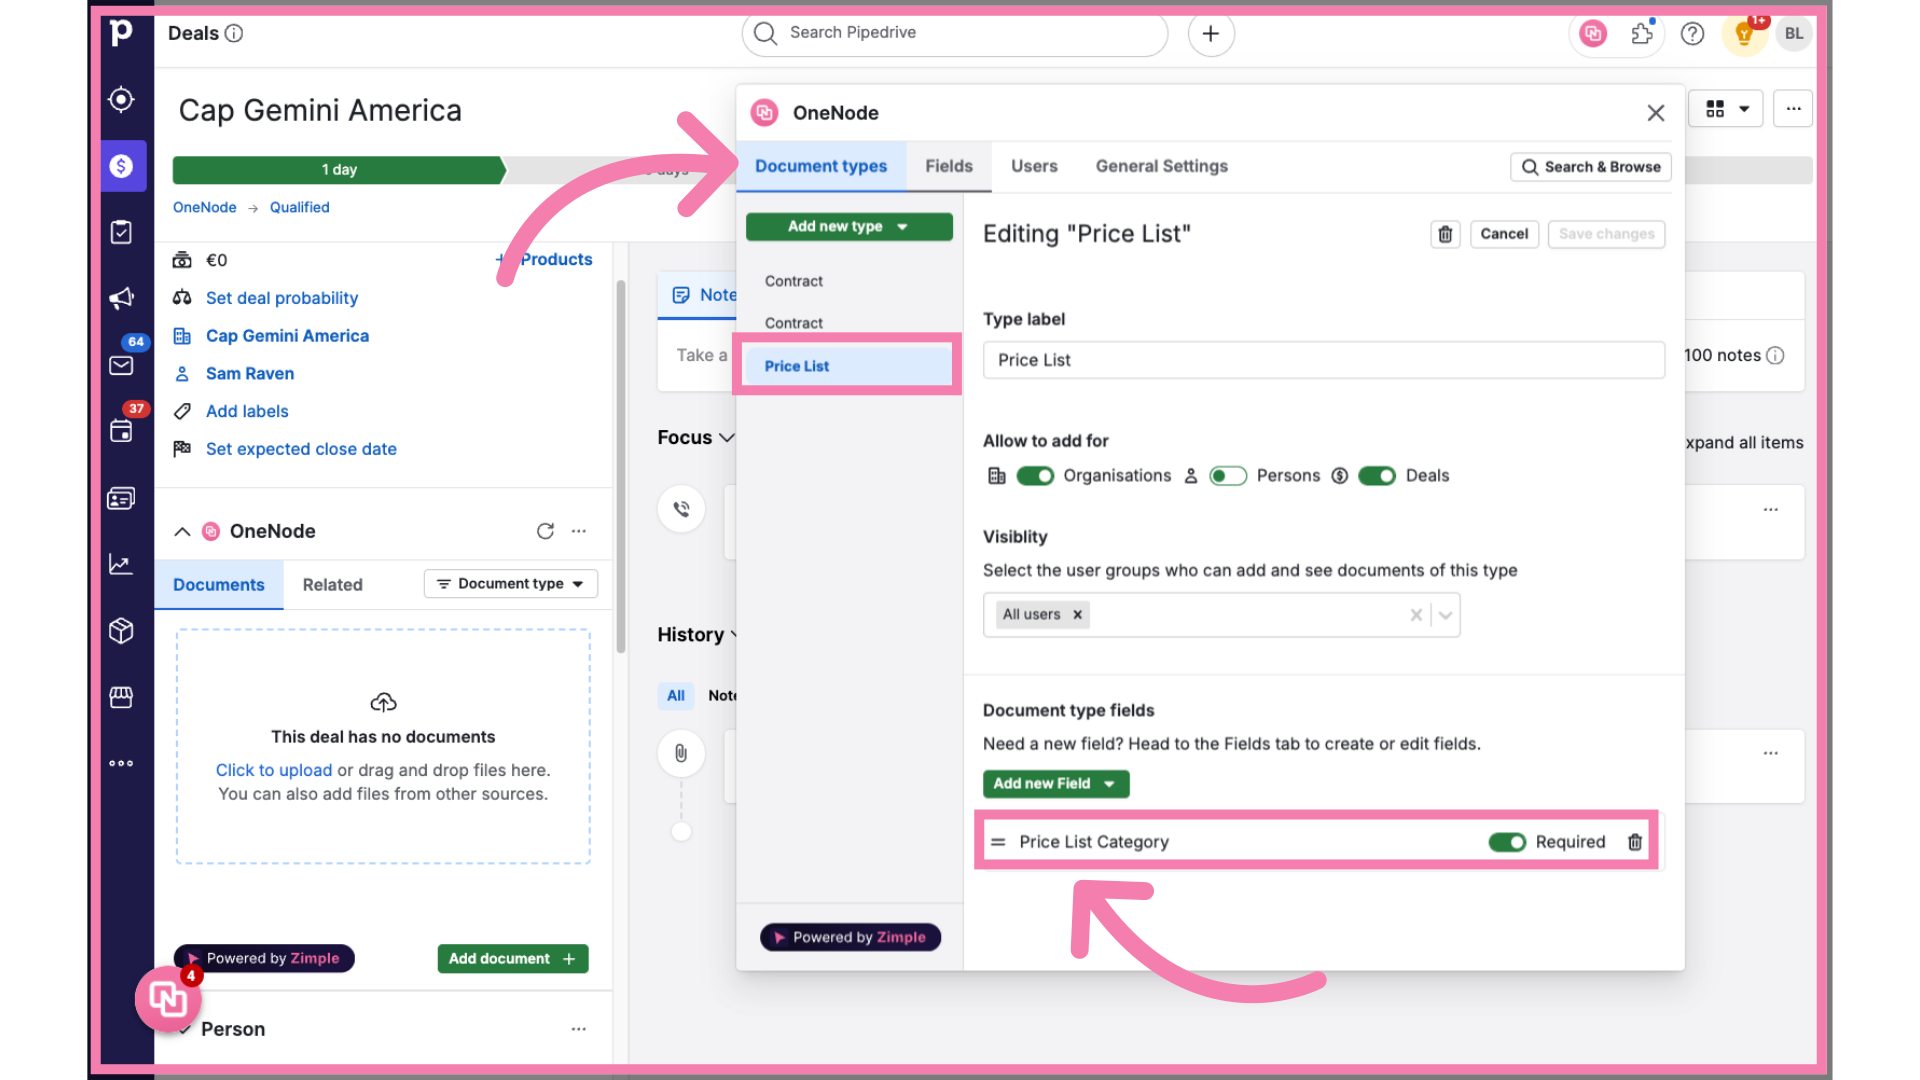Click Click to upload link
The width and height of the screenshot is (1920, 1080).
coord(274,770)
